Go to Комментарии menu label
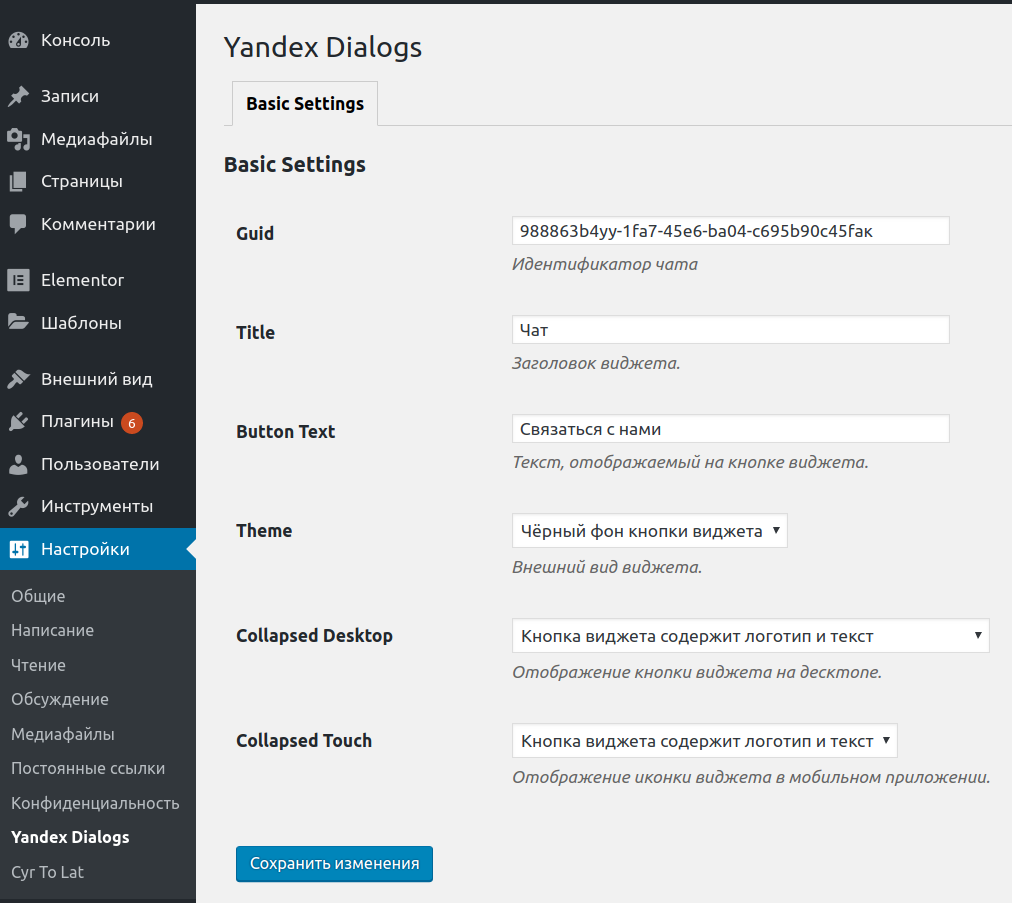The width and height of the screenshot is (1012, 903). [98, 224]
